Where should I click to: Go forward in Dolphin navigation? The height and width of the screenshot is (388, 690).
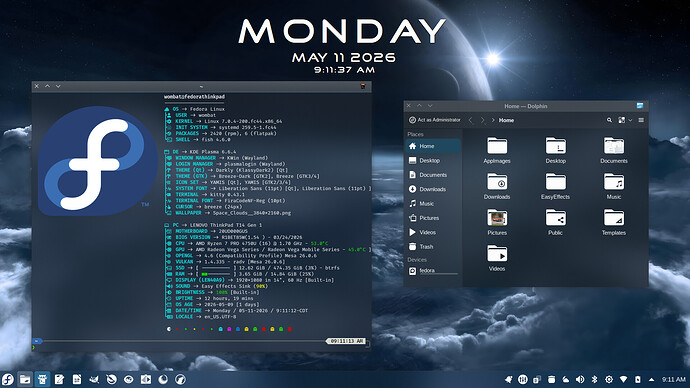(482, 120)
